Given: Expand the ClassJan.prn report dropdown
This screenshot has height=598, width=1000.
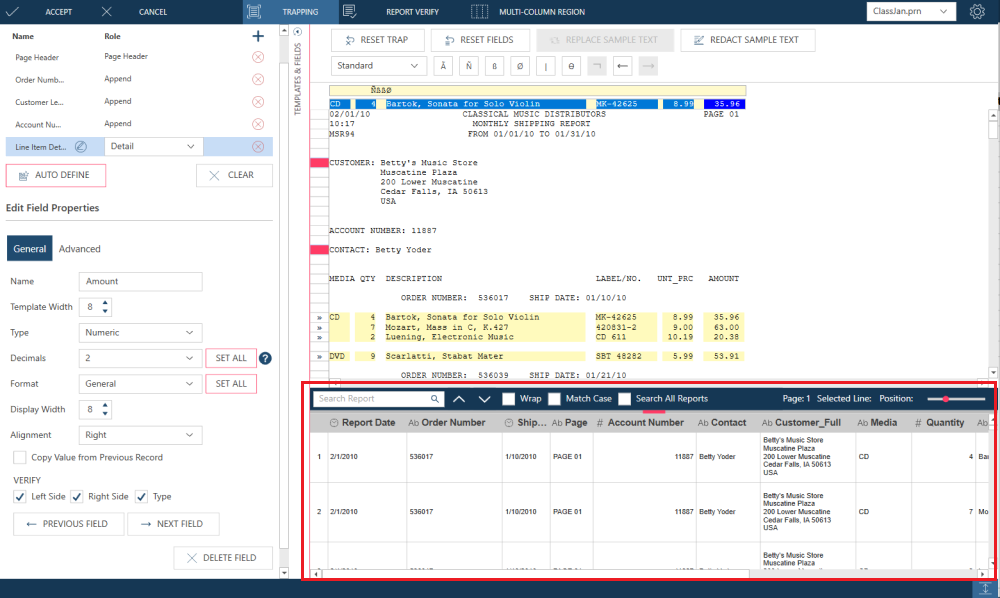Looking at the screenshot, I should 909,12.
